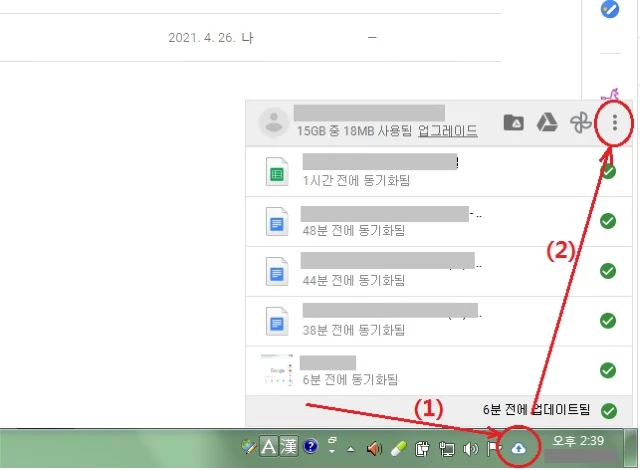
Task: Select the '6분 전에 동기화됨' text
Action: click(x=350, y=380)
